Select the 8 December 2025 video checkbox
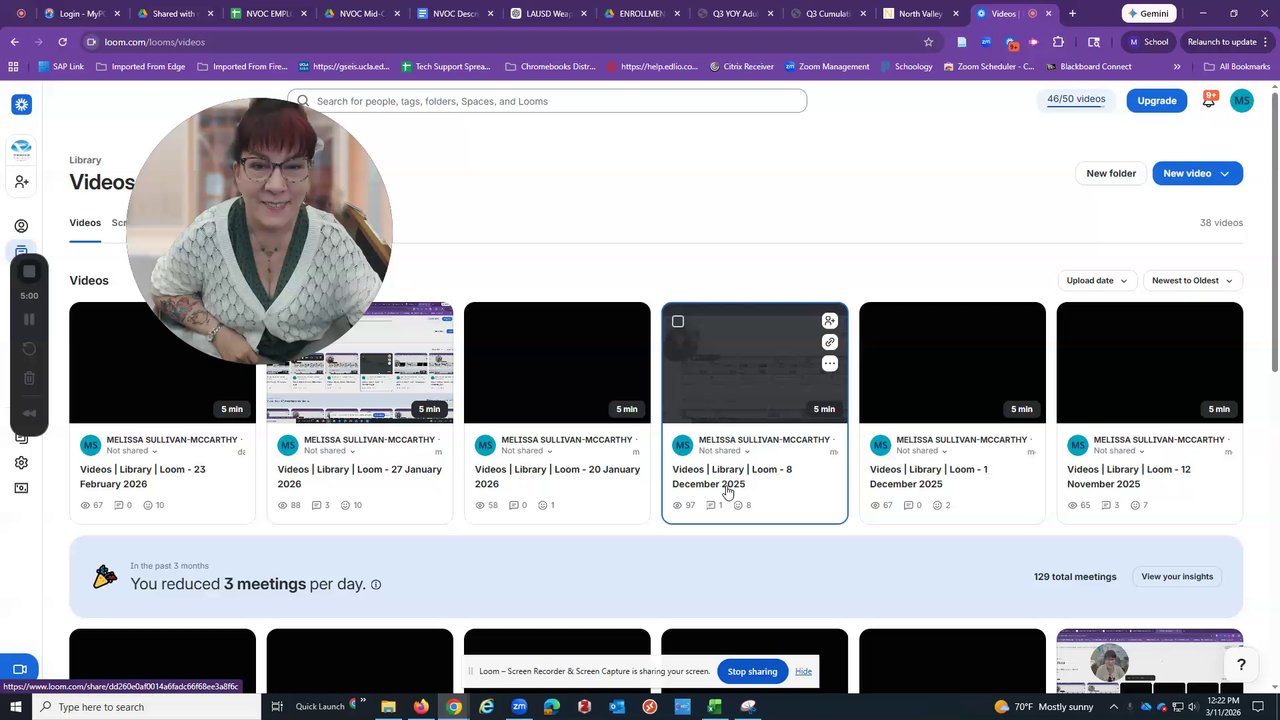Image resolution: width=1280 pixels, height=720 pixels. pyautogui.click(x=678, y=321)
